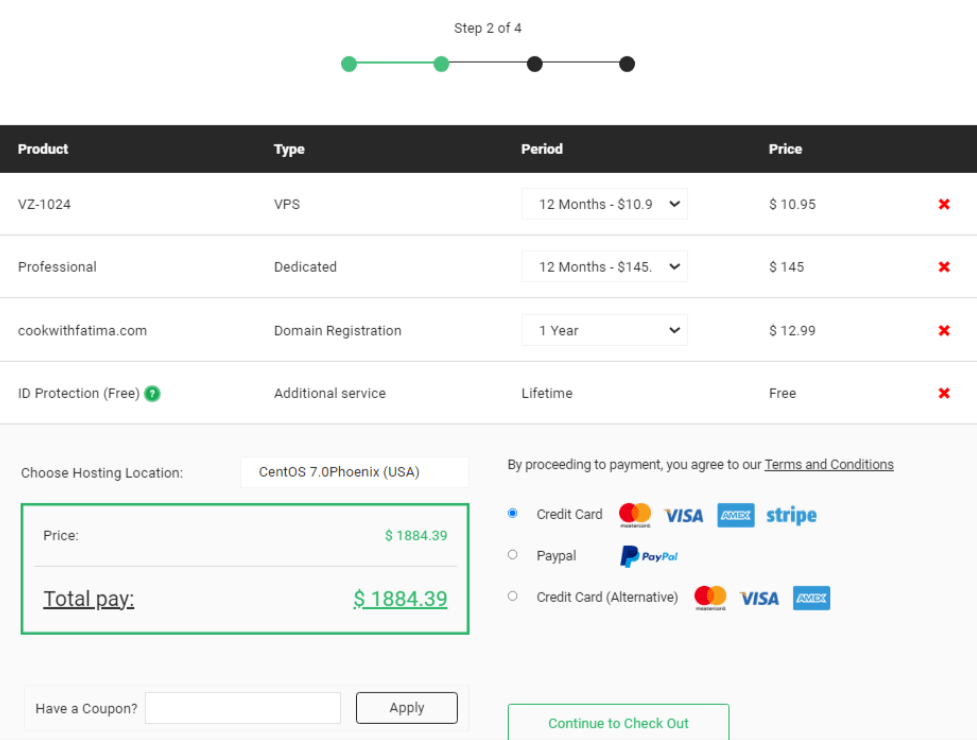Screen dimensions: 977x740
Task: Click the Visa icon next to Credit Card
Action: [x=683, y=514]
